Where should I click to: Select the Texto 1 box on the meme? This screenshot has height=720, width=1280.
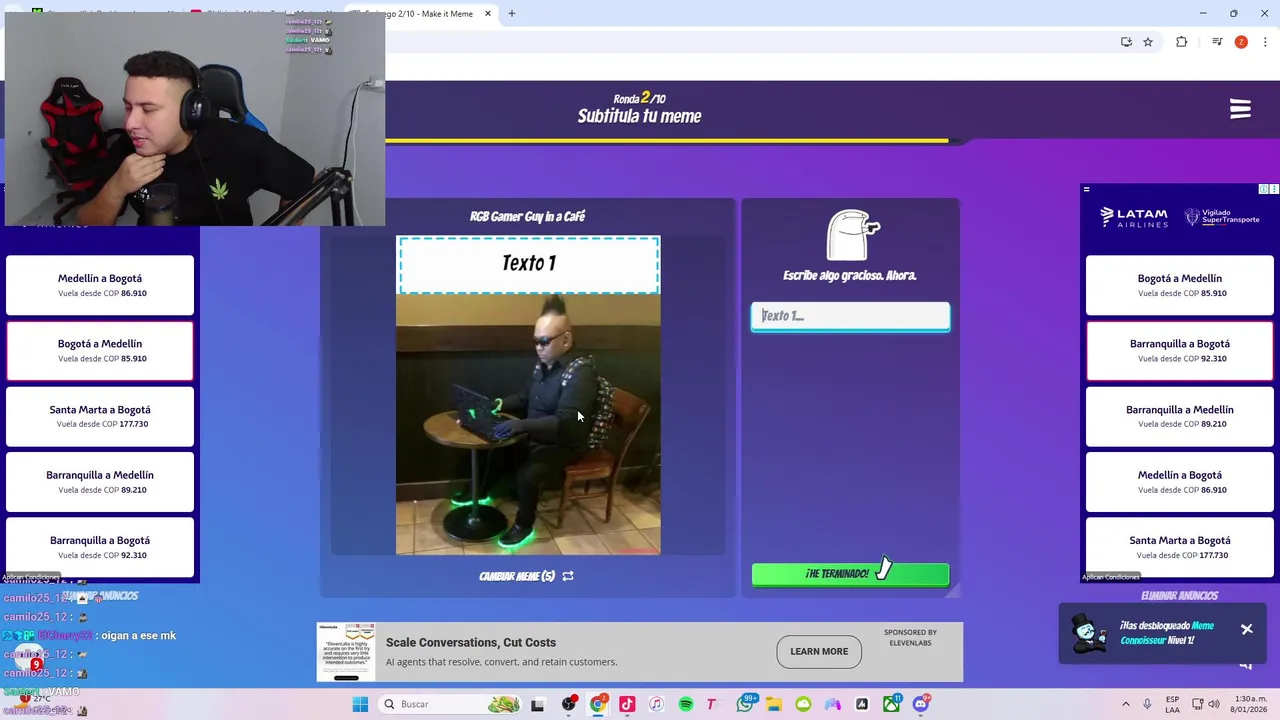[529, 264]
